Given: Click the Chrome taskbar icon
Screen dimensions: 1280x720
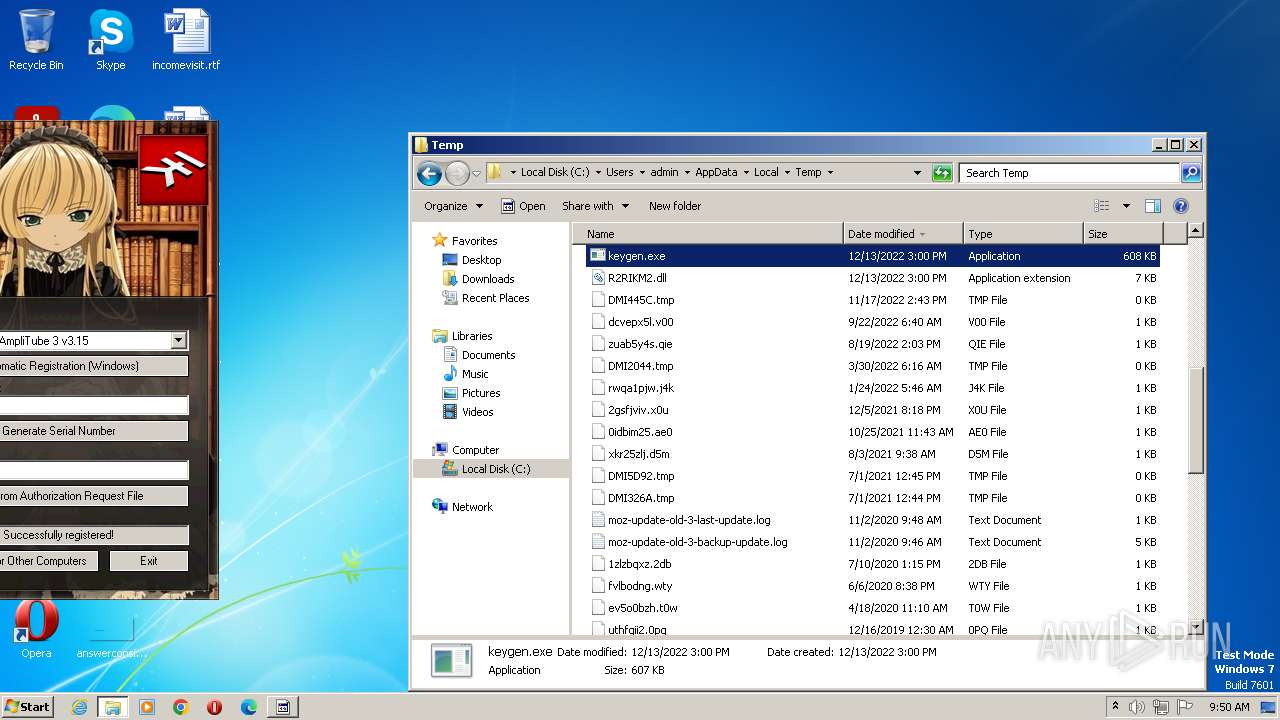Looking at the screenshot, I should (181, 707).
